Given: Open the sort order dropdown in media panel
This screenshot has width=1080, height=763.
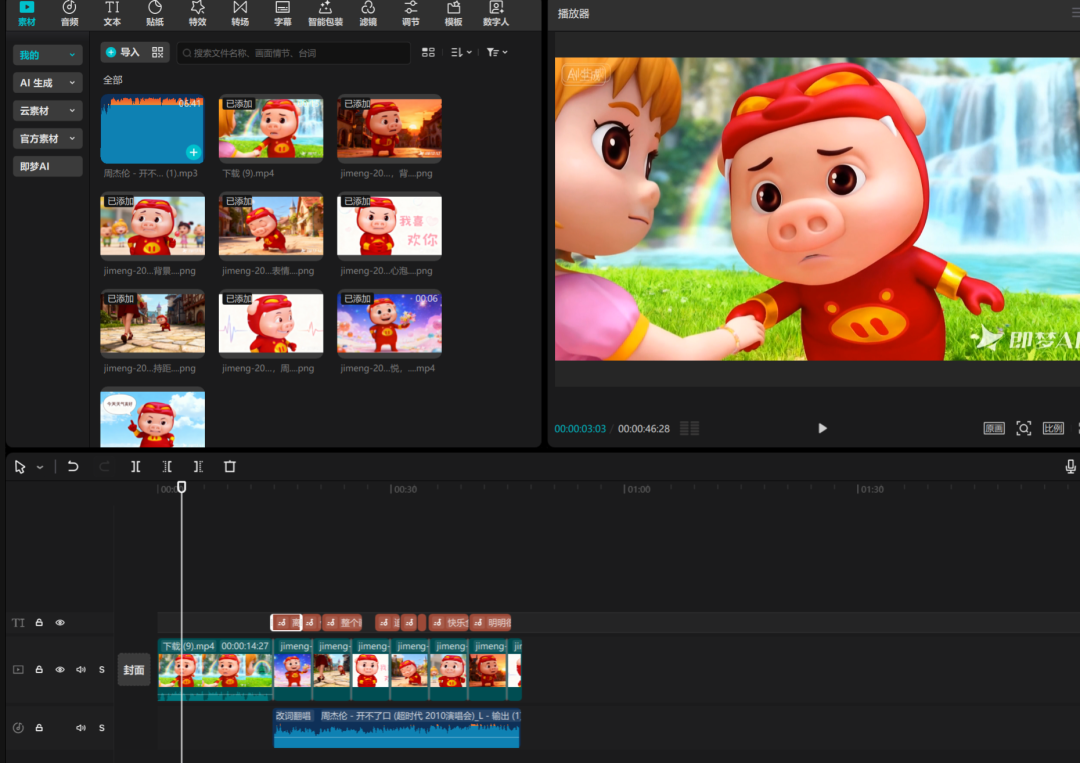Looking at the screenshot, I should pos(460,52).
